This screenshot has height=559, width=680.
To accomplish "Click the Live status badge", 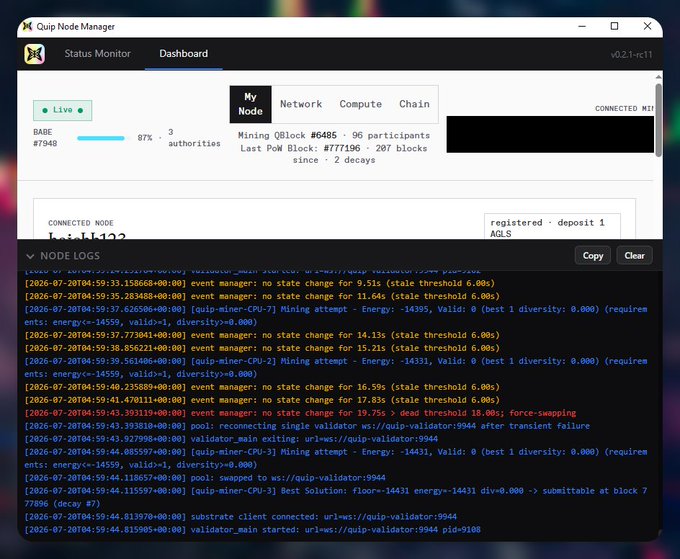I will tap(62, 110).
